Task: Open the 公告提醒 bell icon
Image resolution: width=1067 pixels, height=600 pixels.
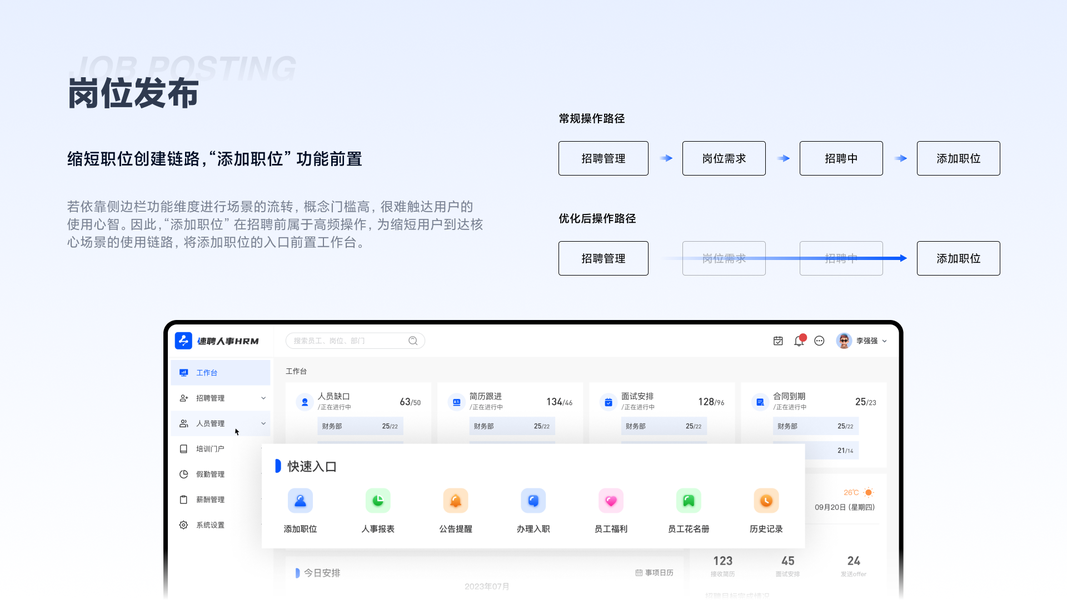Action: click(455, 501)
